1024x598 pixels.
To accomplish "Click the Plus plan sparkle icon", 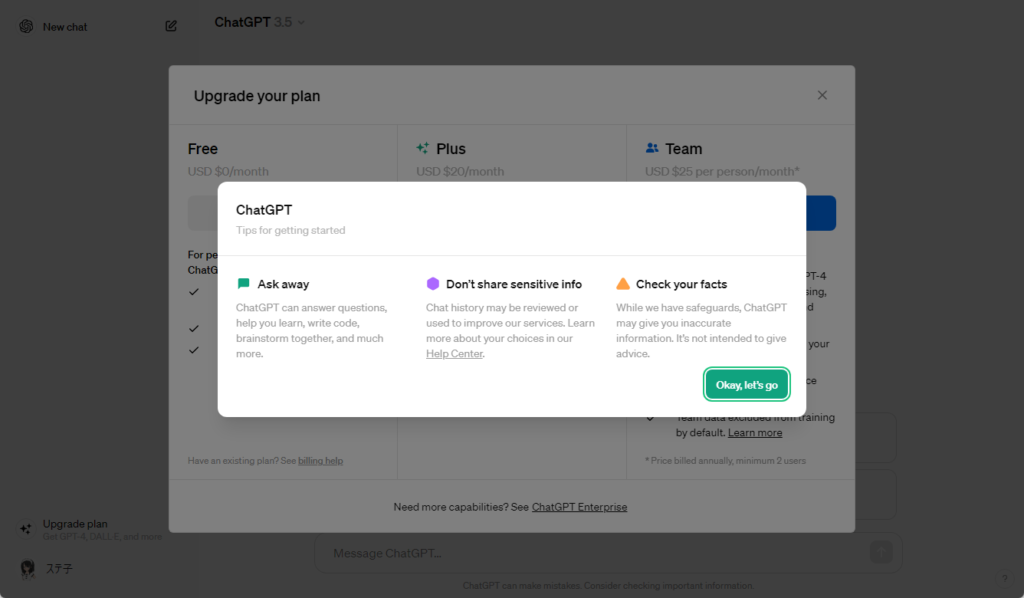I will 423,148.
